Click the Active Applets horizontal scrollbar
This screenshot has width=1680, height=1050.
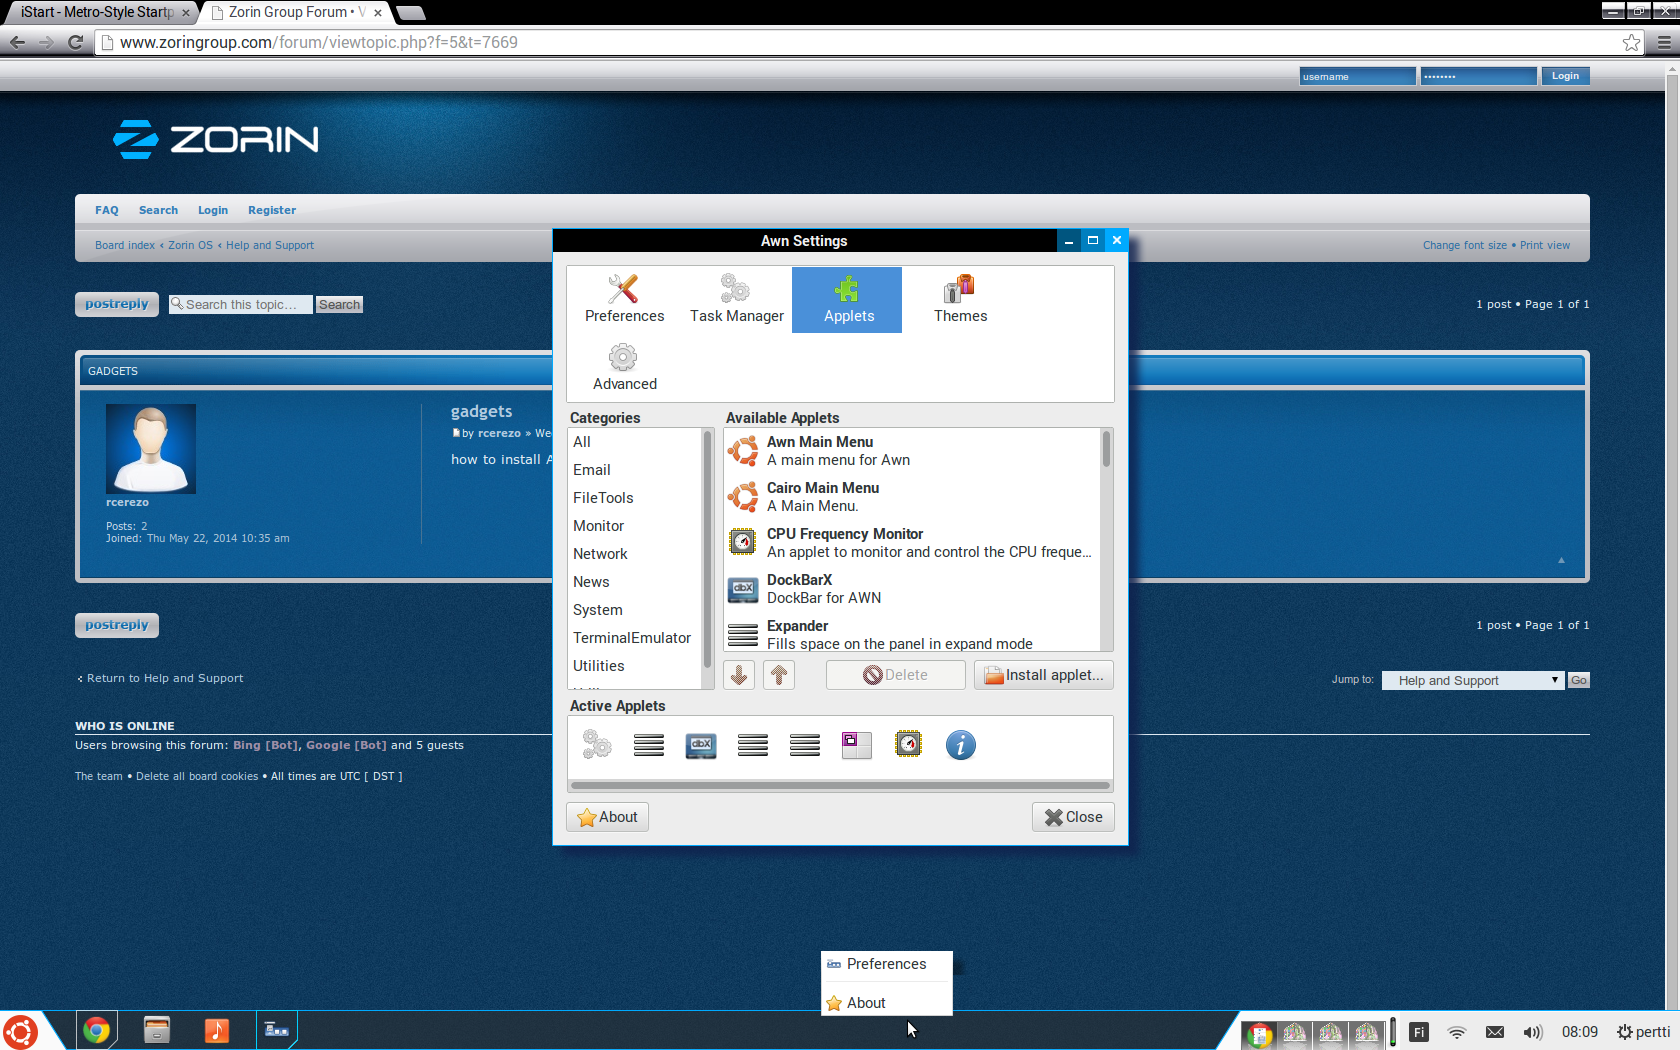(839, 785)
